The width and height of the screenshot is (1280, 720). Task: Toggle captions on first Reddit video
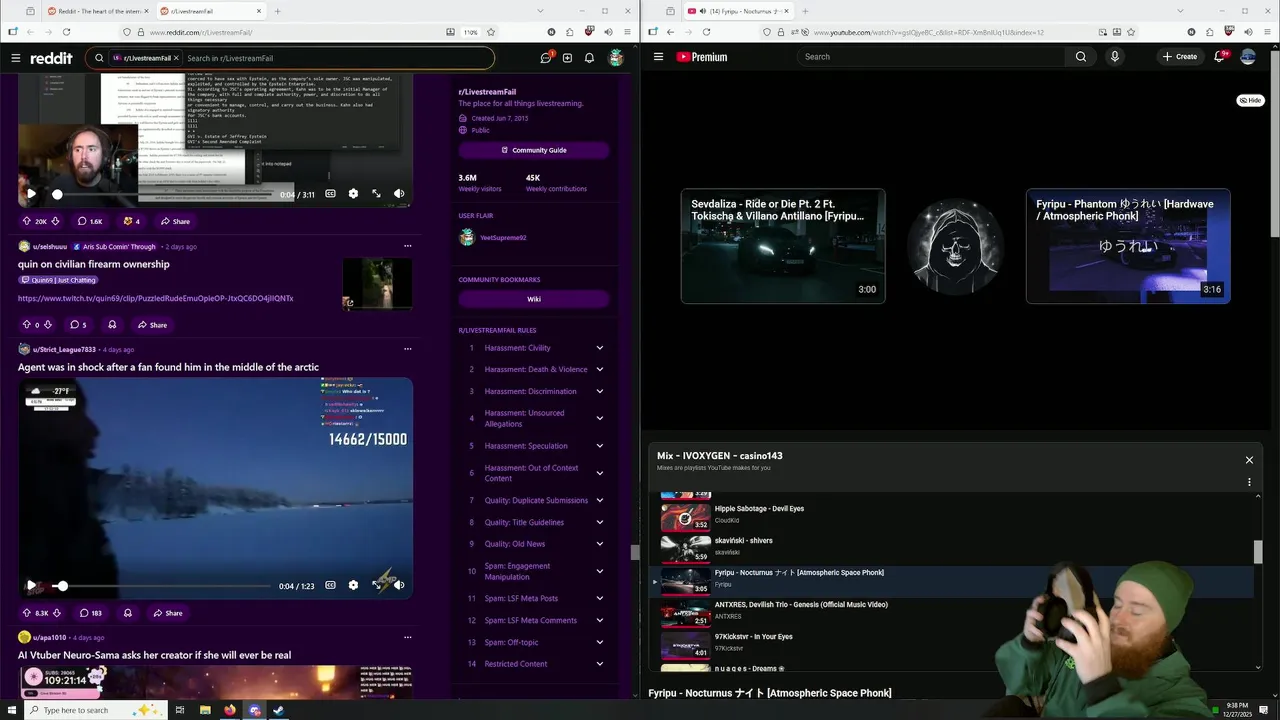330,194
